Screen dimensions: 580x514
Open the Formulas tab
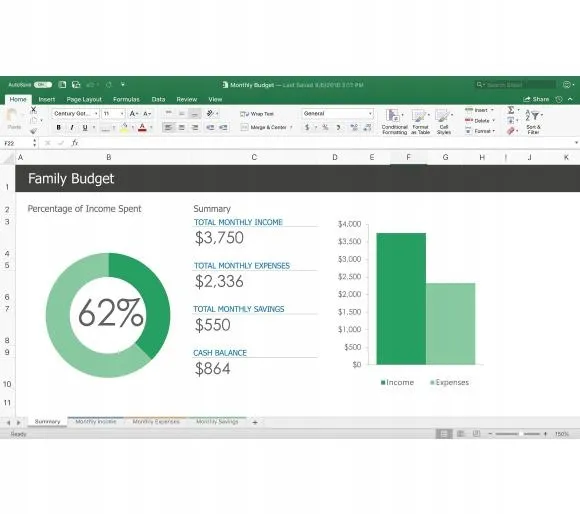[126, 99]
